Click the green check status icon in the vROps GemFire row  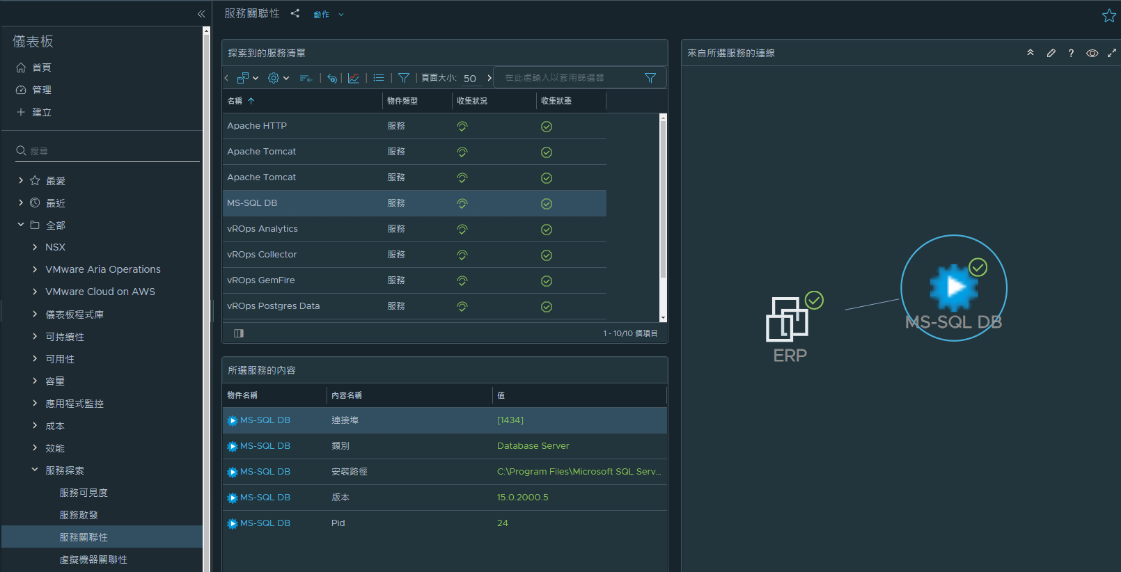point(546,281)
